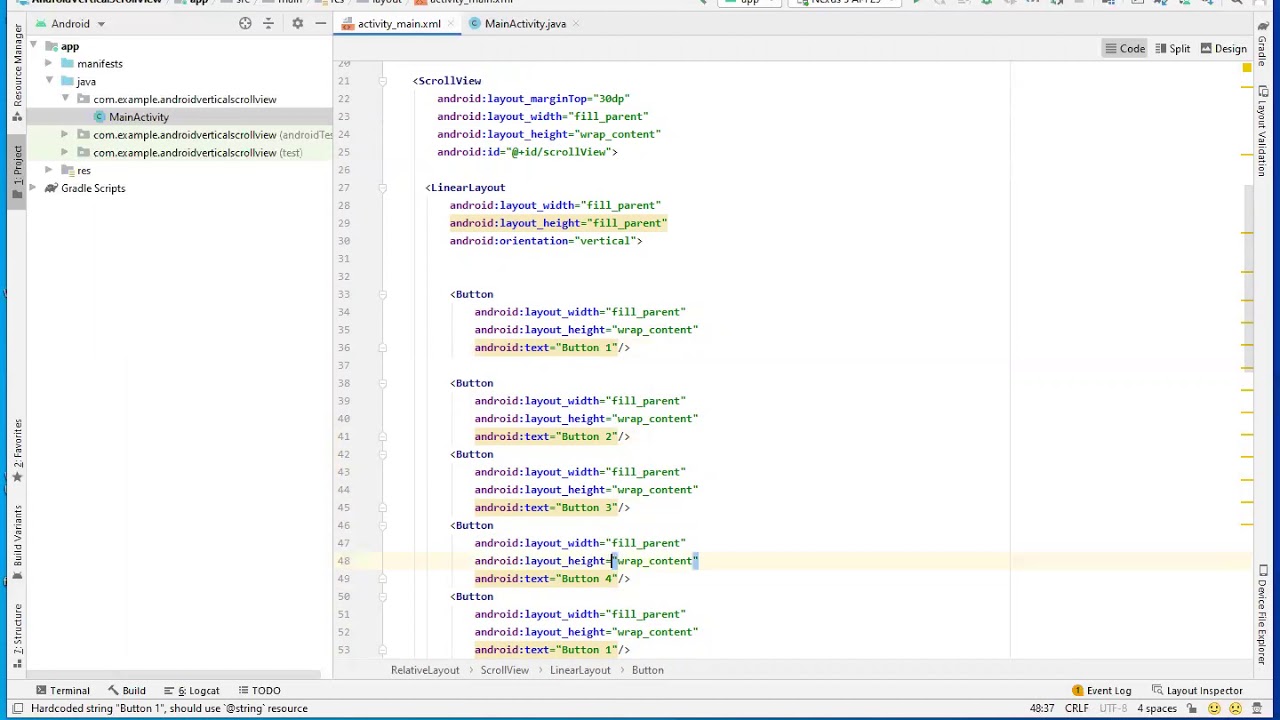
Task: Switch editor to Split view
Action: pos(1172,49)
